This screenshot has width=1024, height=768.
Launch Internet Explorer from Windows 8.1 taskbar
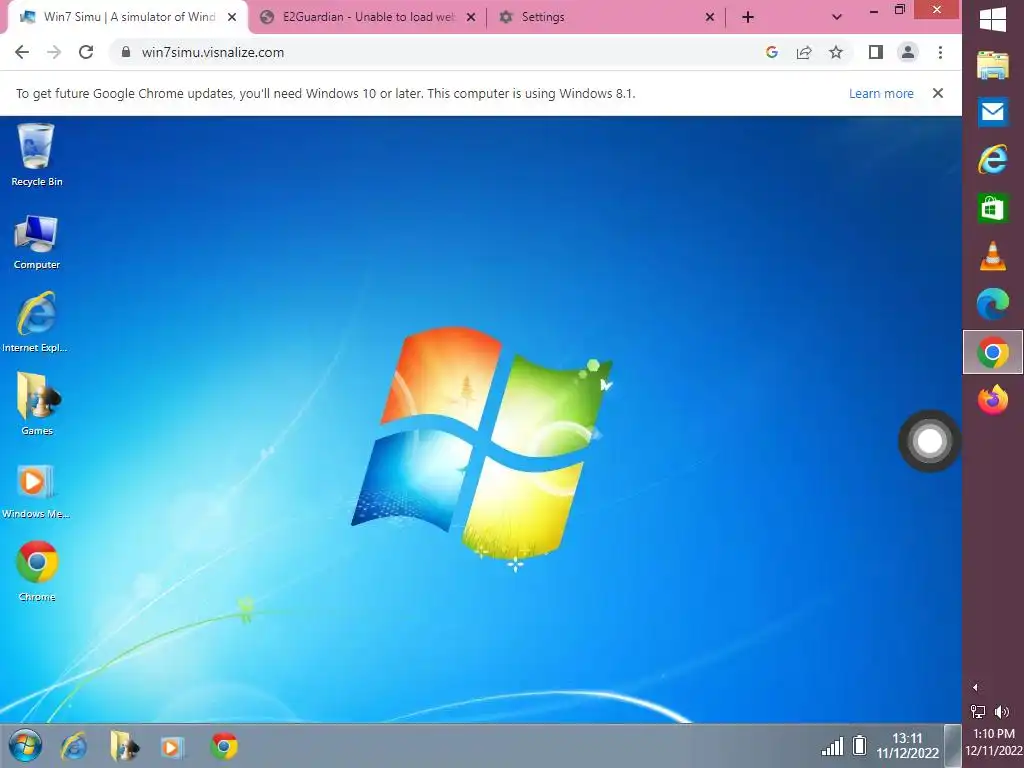point(993,160)
